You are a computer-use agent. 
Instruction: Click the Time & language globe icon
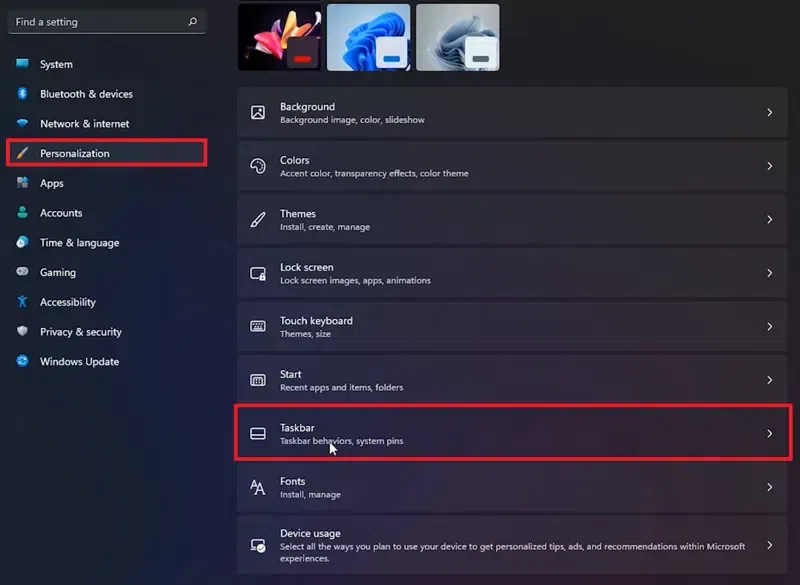click(22, 242)
